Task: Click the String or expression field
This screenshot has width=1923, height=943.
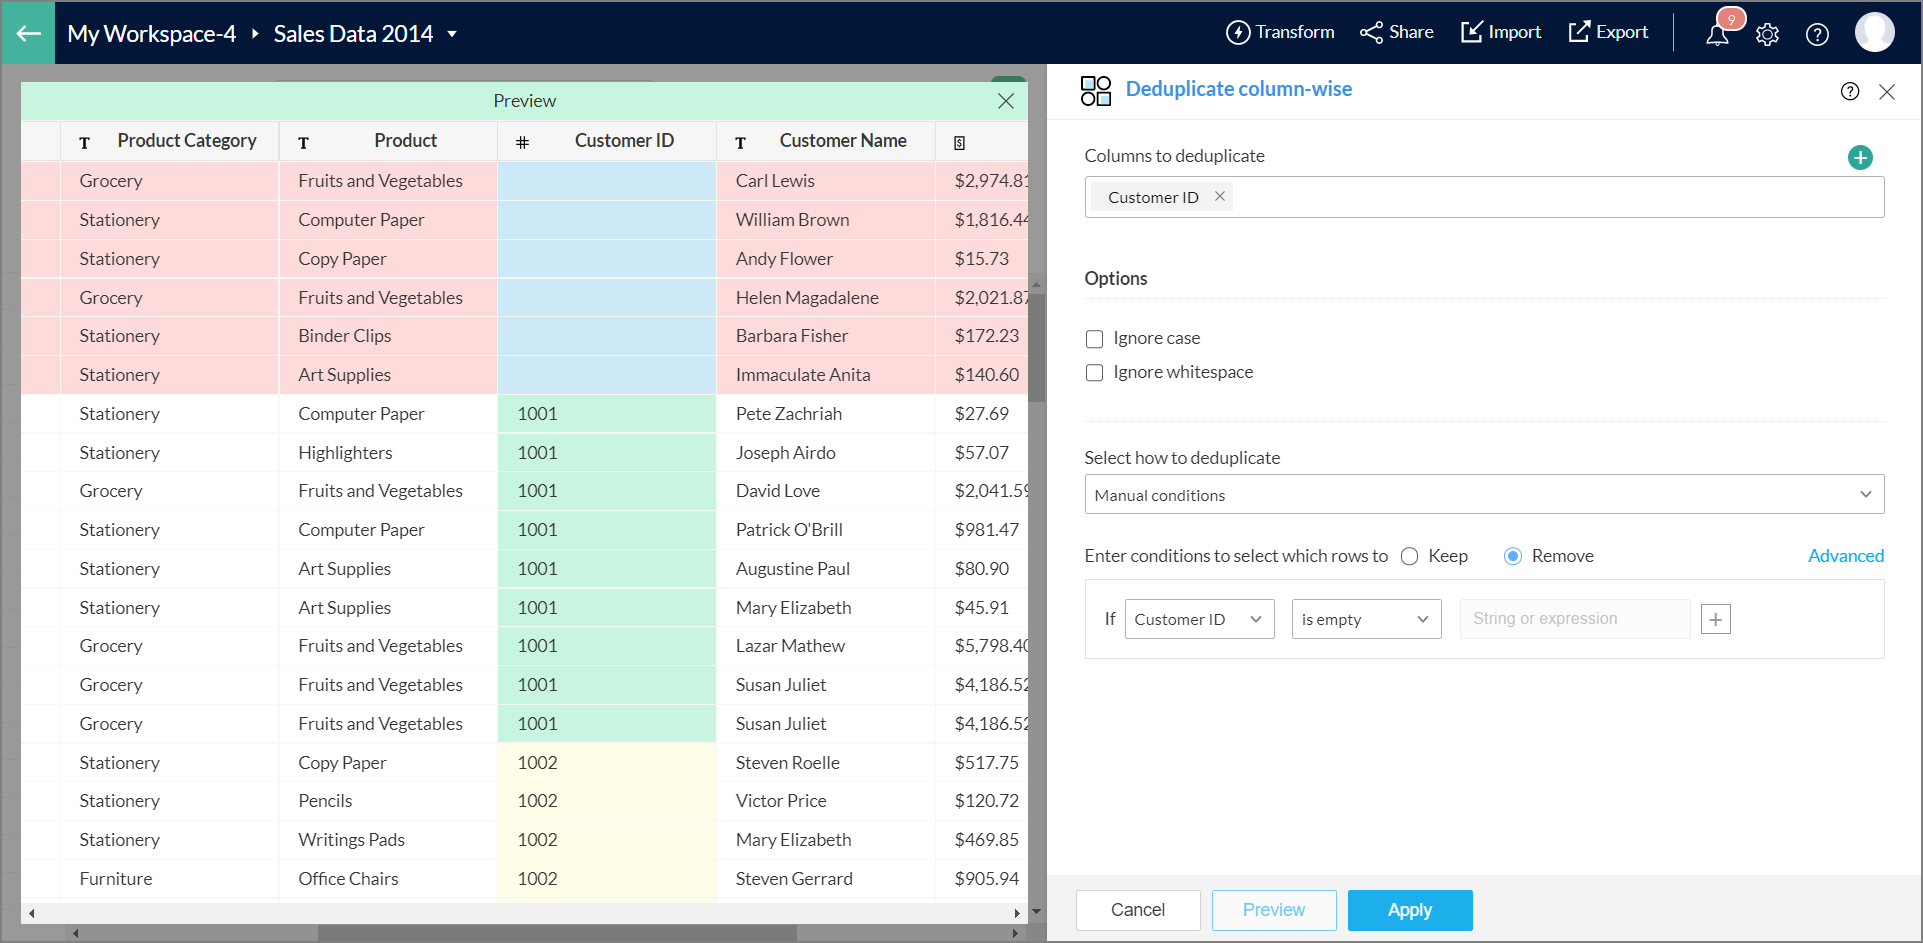Action: pos(1574,619)
